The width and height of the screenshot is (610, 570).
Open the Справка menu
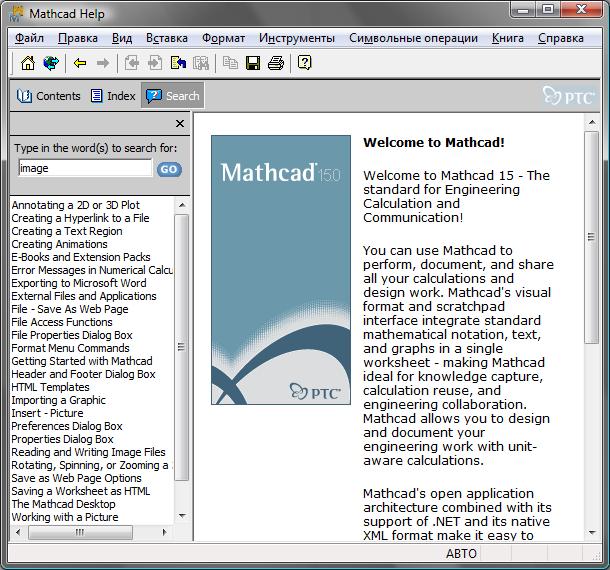(x=561, y=38)
